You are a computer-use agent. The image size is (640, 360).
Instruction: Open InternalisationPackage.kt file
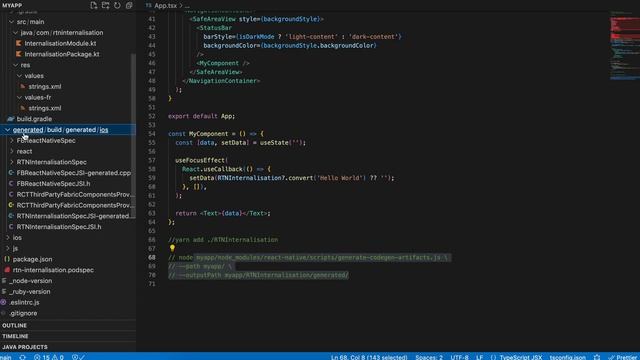62,54
